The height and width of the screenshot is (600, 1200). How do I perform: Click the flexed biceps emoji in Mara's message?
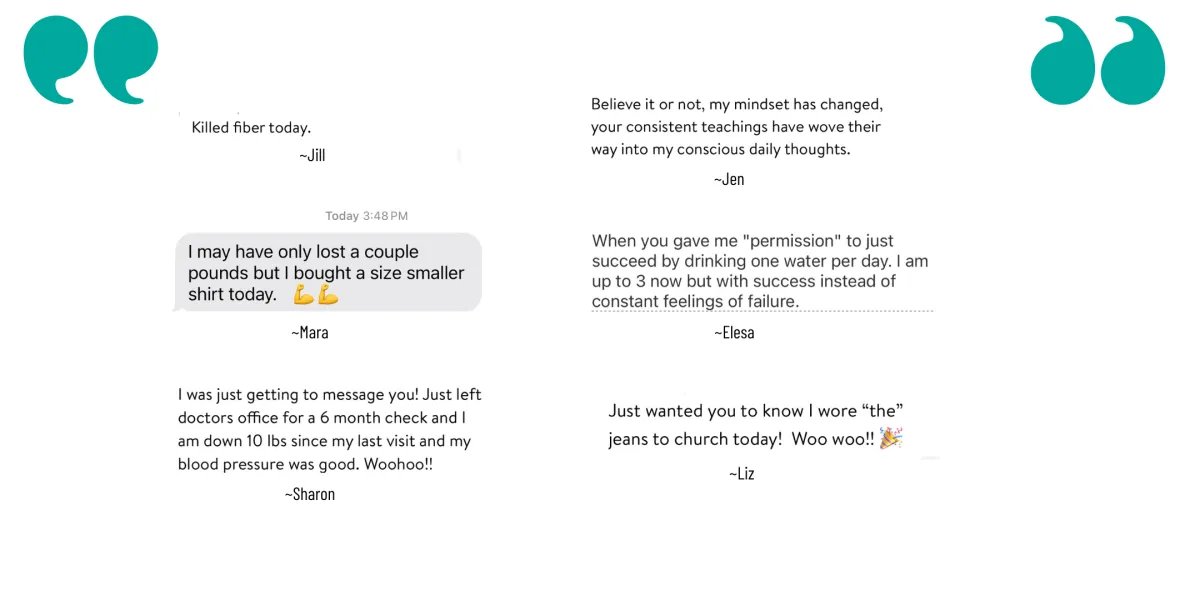(316, 295)
